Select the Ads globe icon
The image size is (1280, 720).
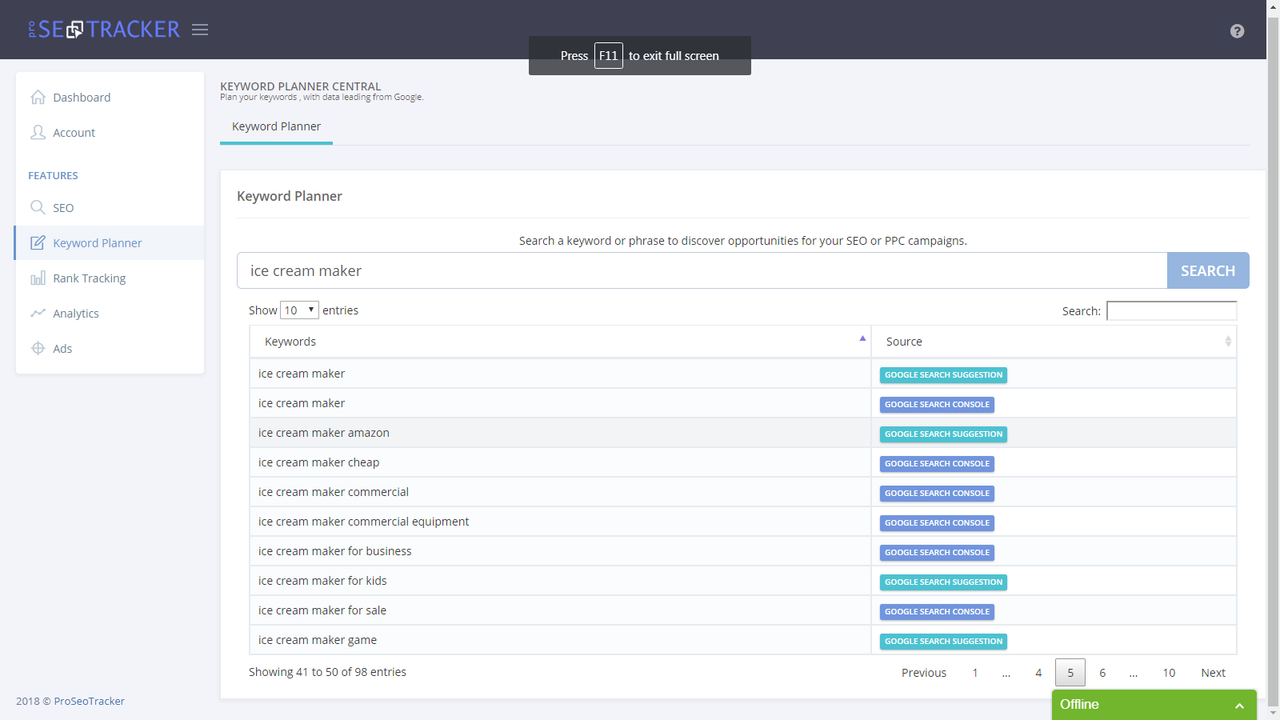pyautogui.click(x=38, y=348)
